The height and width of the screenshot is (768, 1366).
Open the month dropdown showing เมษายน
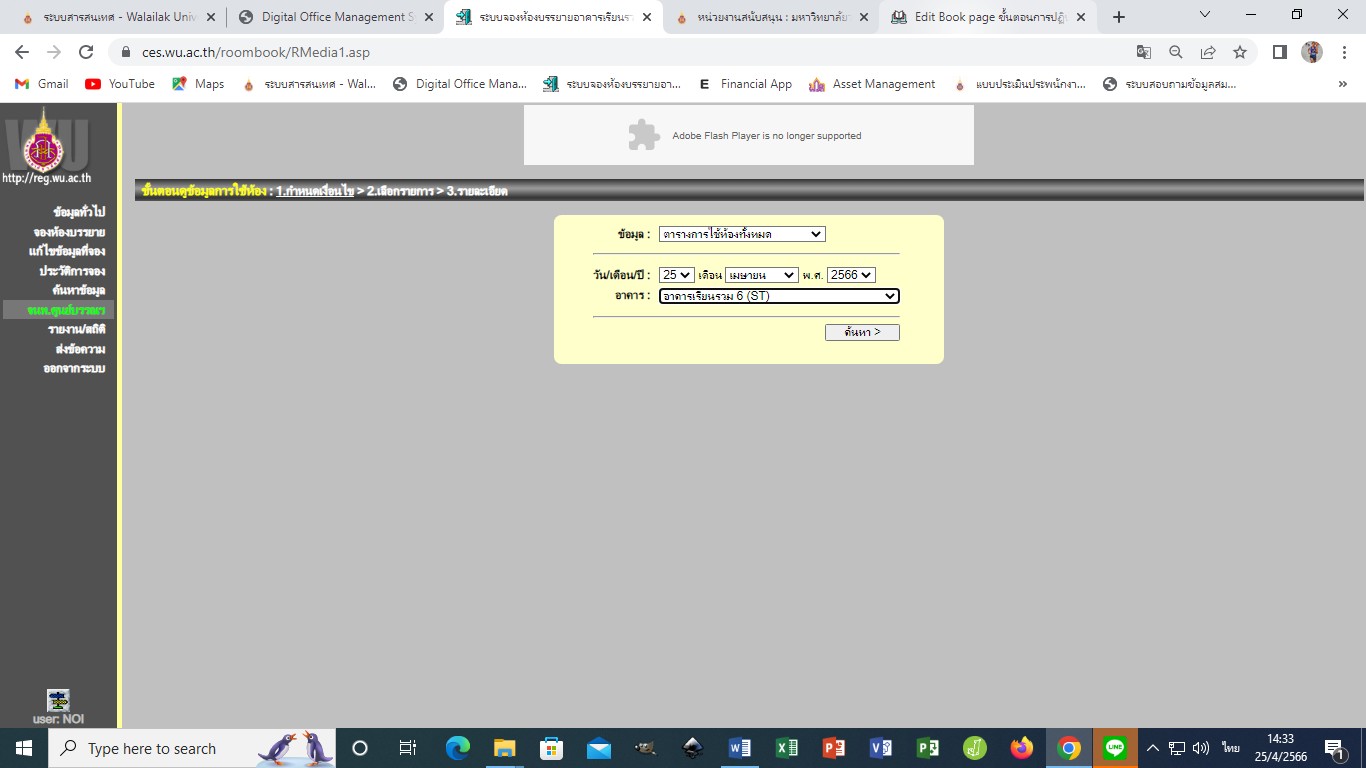(x=762, y=275)
